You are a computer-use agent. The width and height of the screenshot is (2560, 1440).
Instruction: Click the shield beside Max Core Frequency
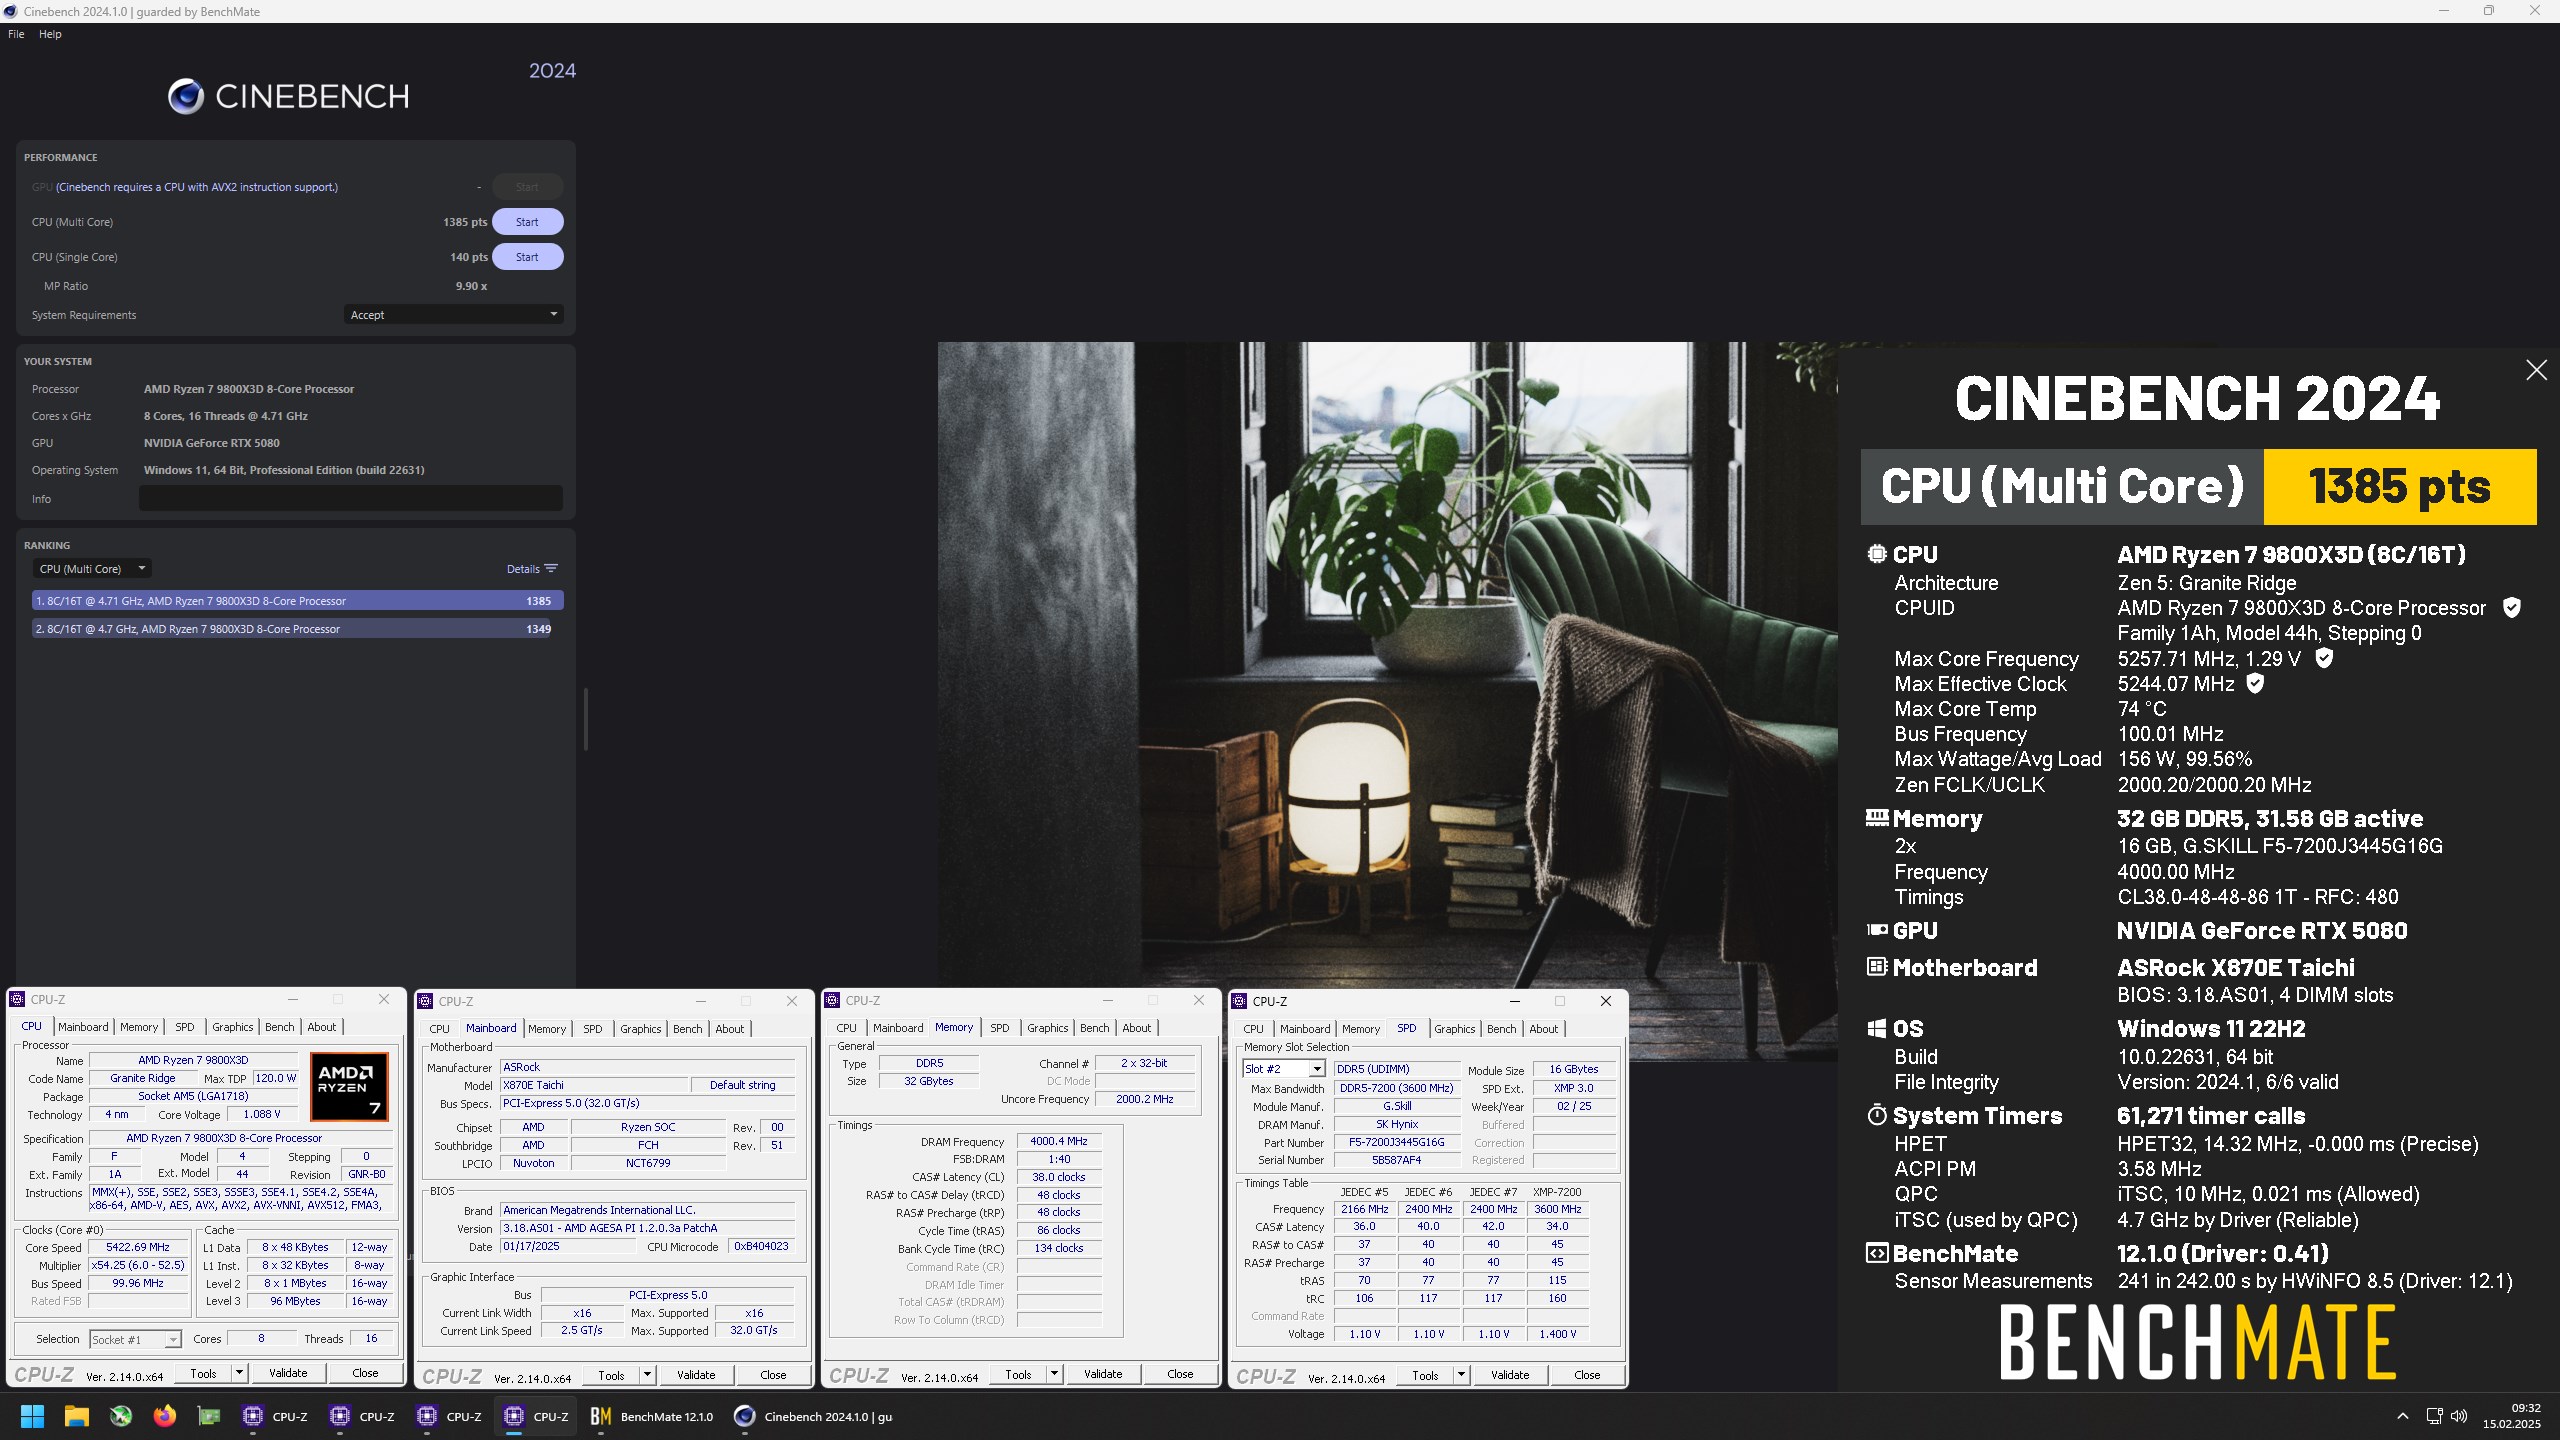(2324, 658)
